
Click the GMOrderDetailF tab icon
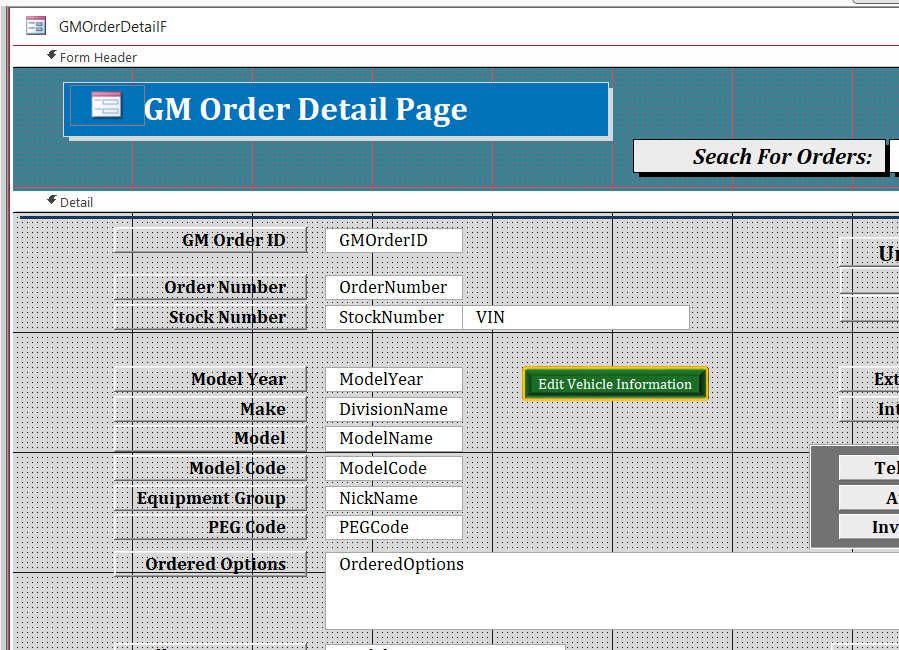[36, 26]
